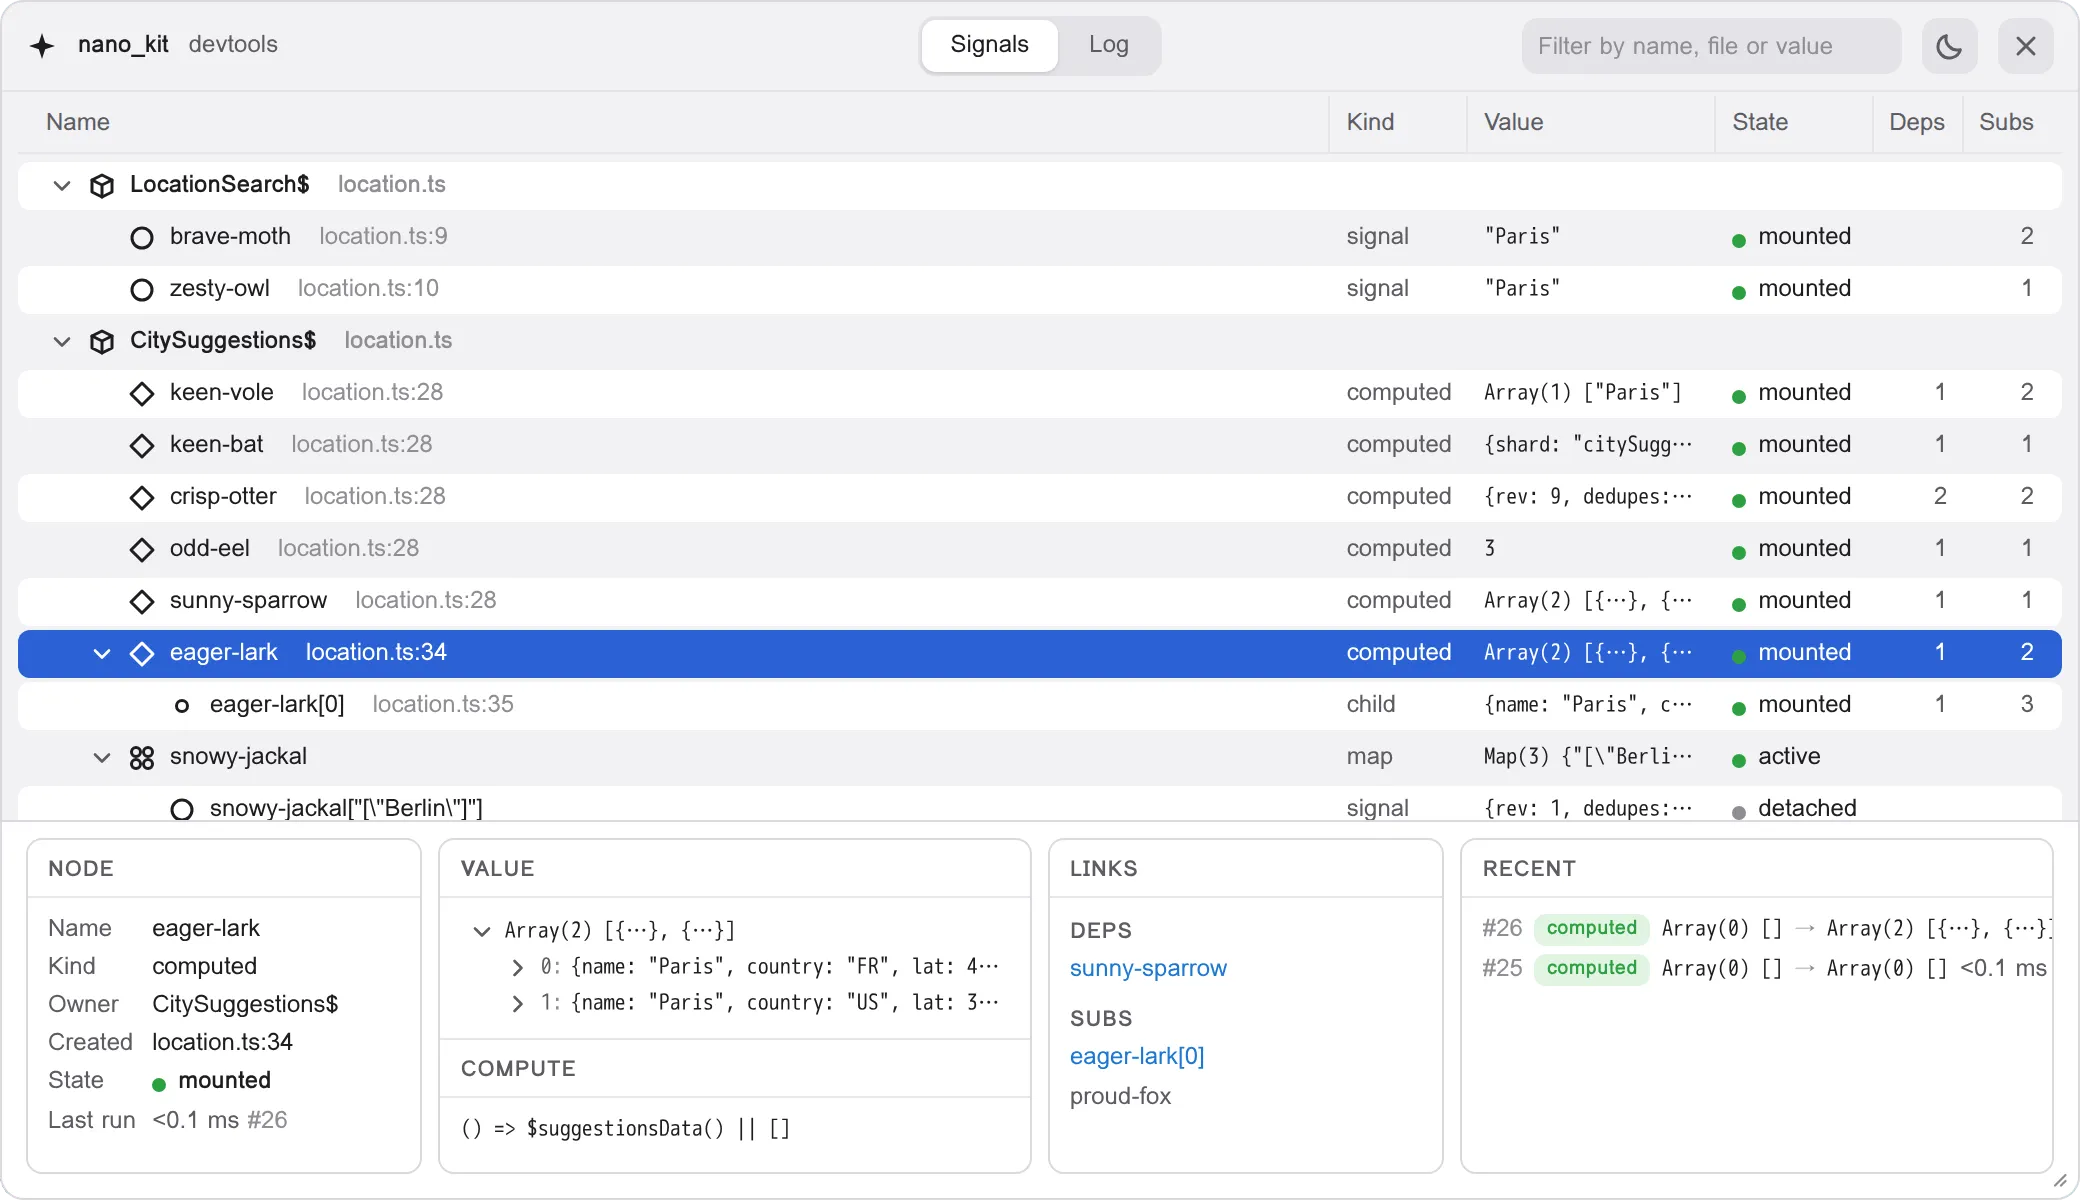Viewport: 2080px width, 1200px height.
Task: Switch to the Log tab
Action: point(1108,45)
